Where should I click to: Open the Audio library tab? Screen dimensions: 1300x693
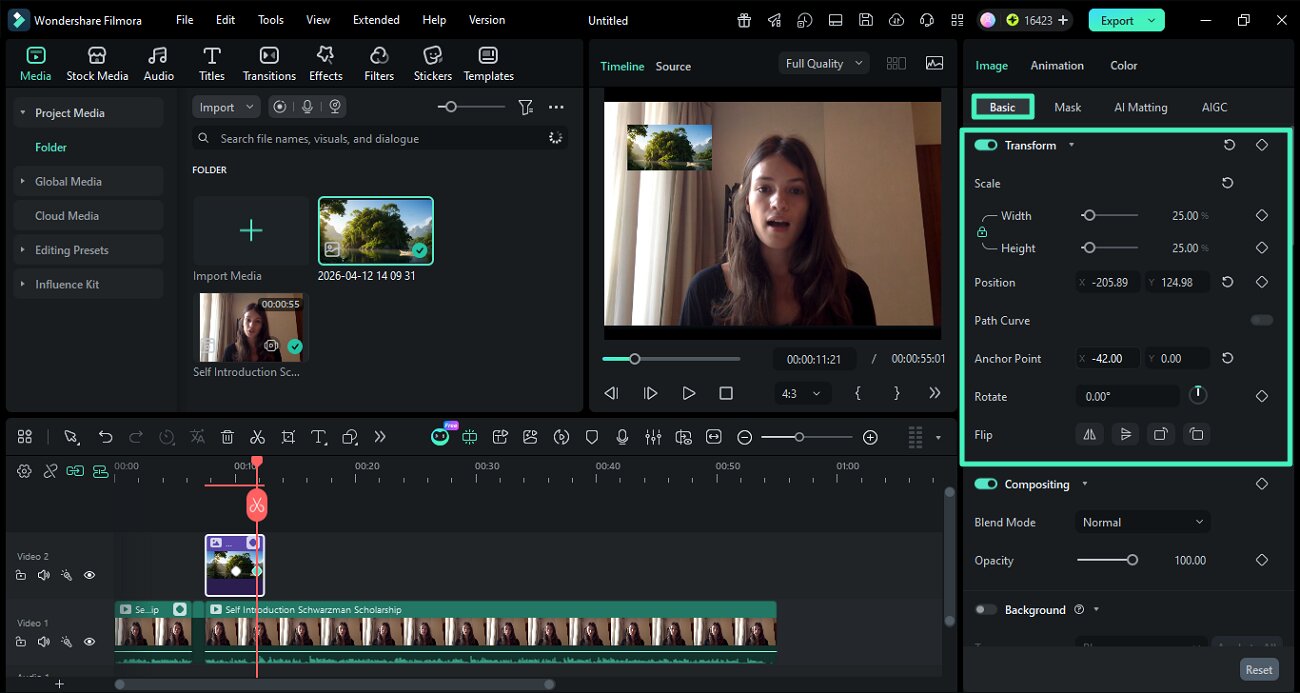pos(158,64)
